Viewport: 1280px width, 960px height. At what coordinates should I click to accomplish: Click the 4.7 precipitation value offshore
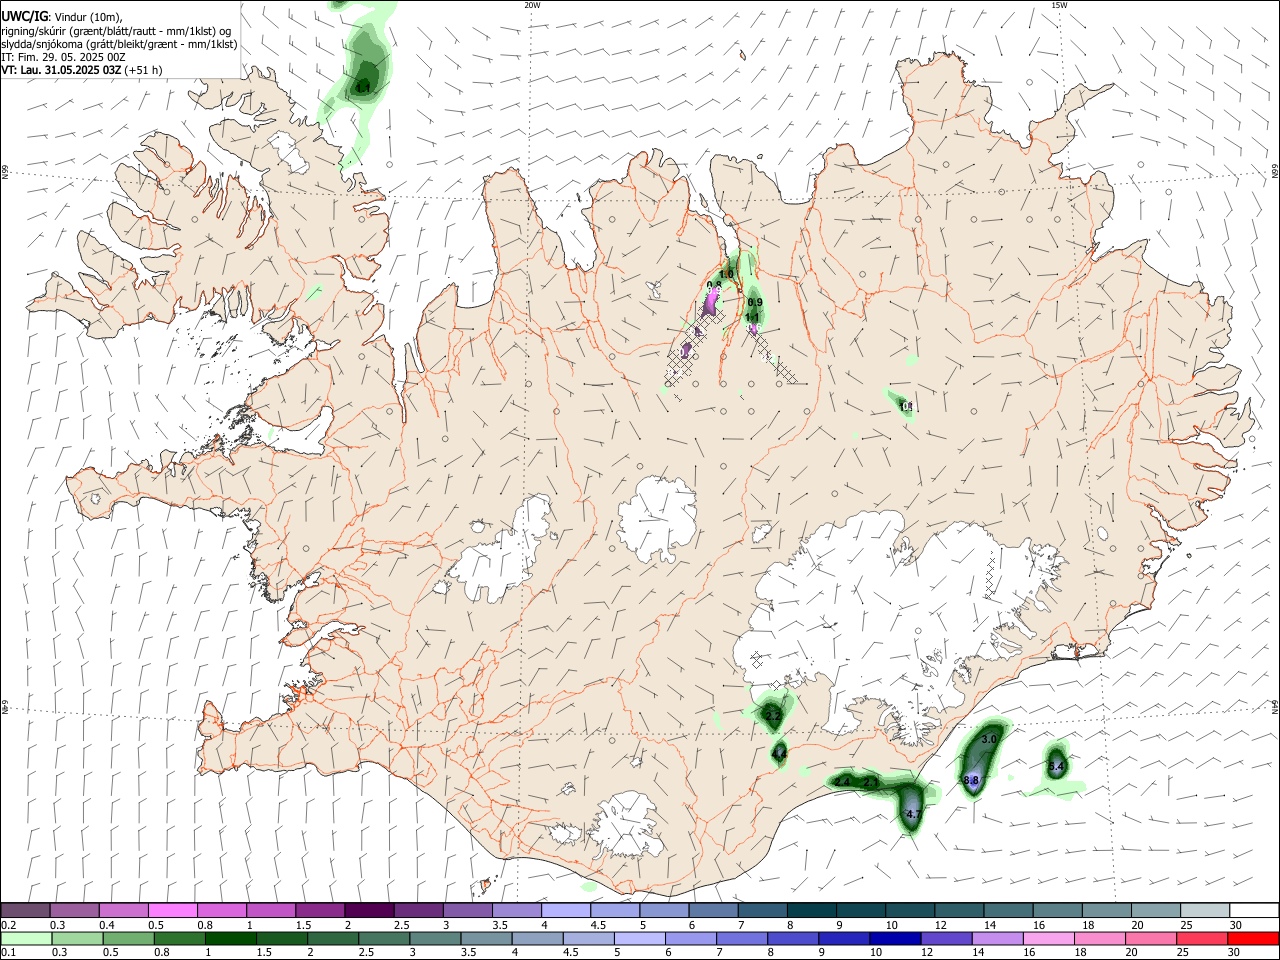point(913,815)
